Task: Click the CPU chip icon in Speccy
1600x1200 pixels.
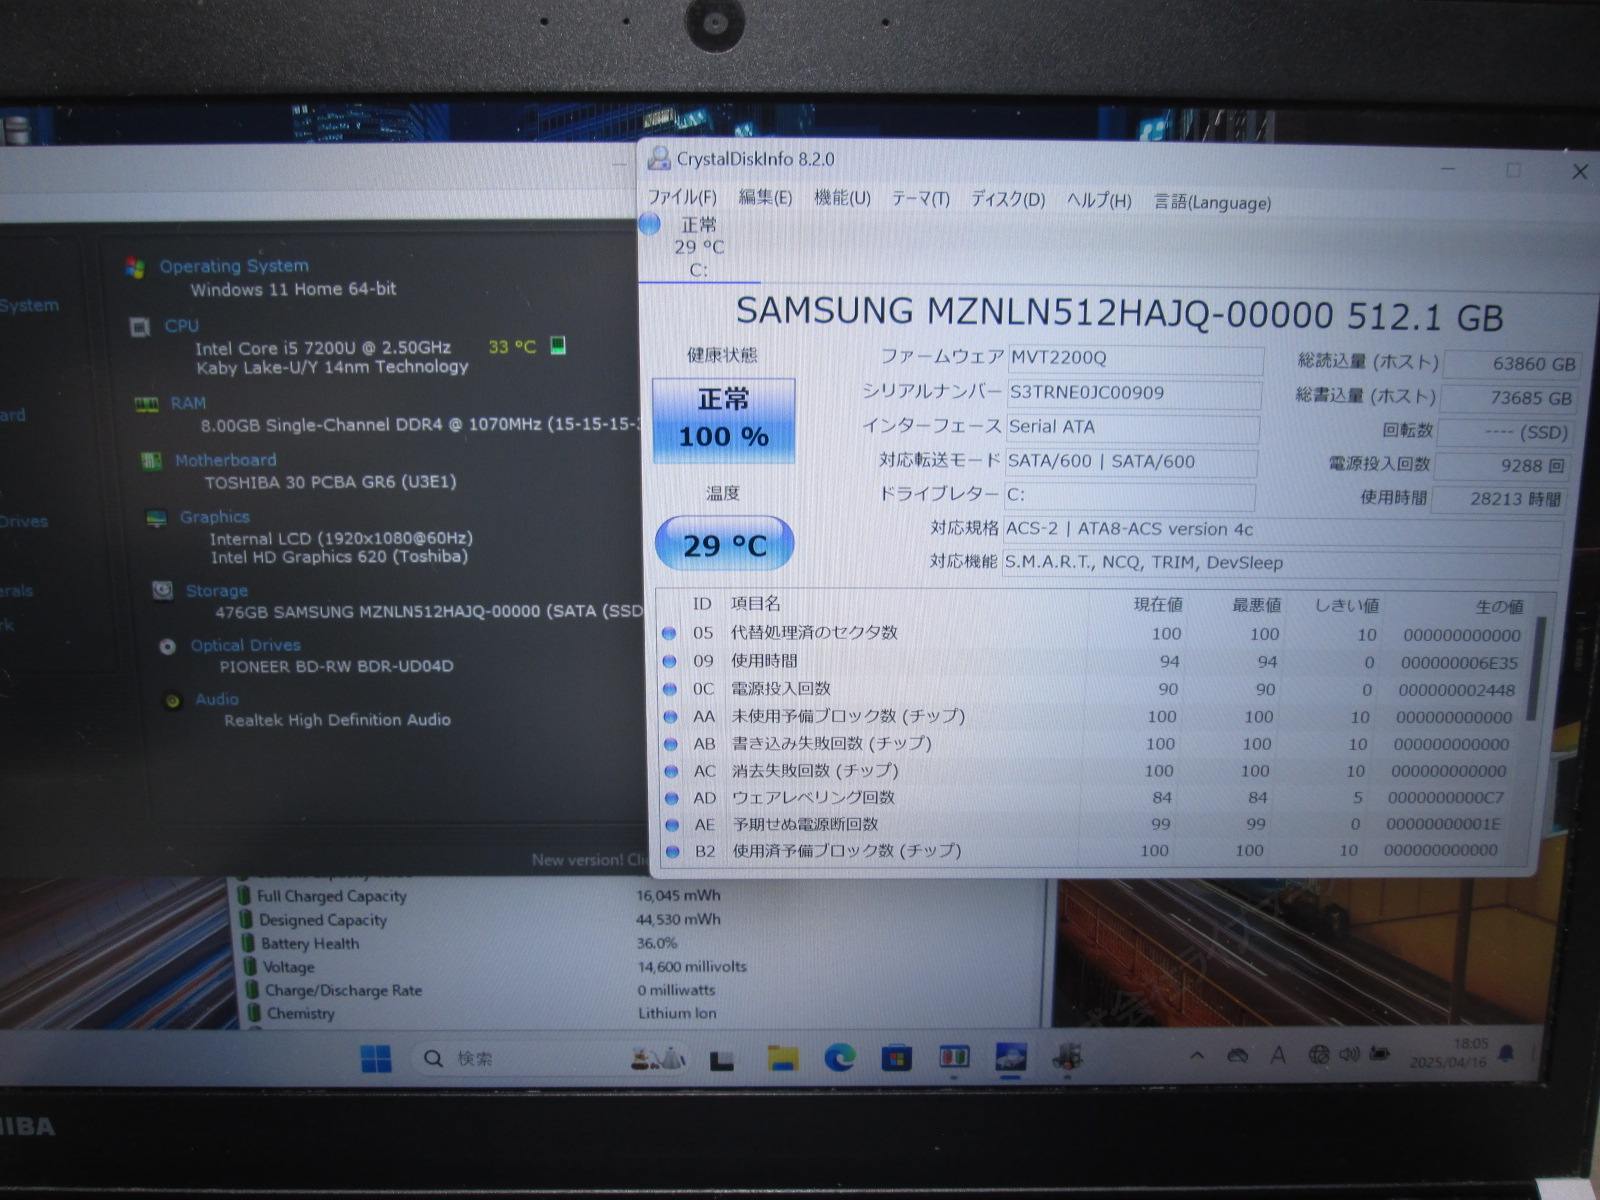Action: (140, 327)
